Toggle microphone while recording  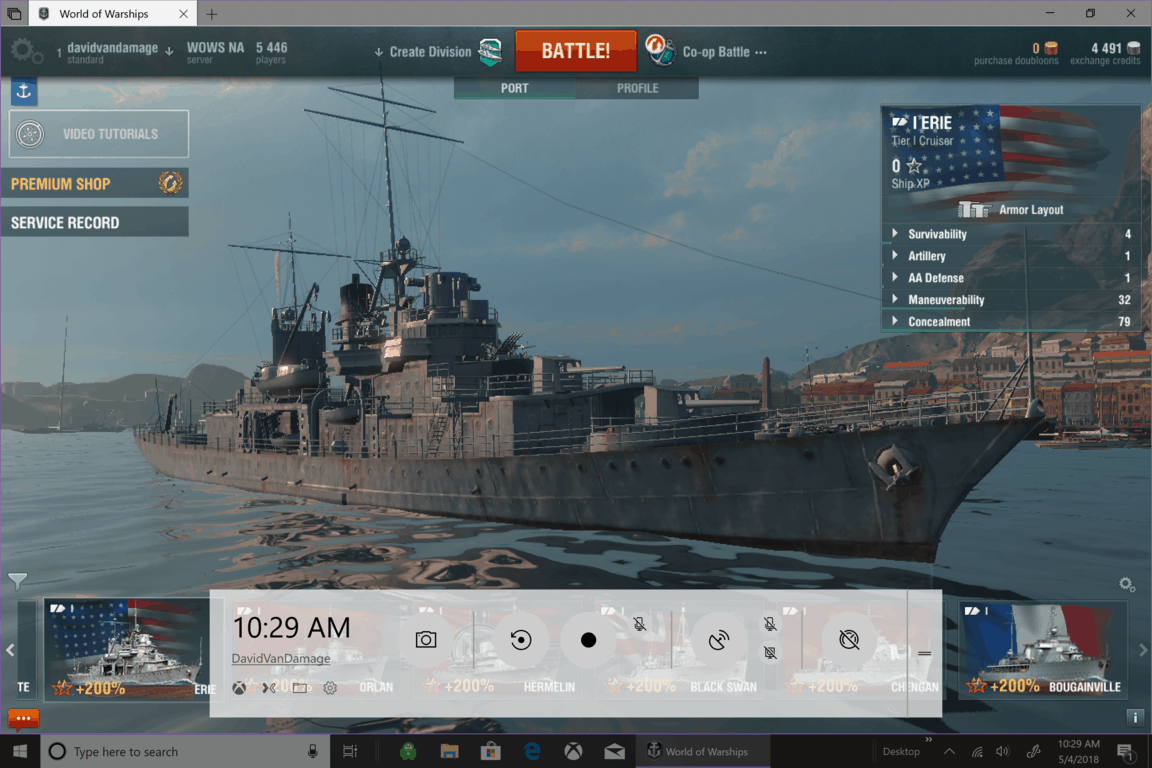pos(640,624)
